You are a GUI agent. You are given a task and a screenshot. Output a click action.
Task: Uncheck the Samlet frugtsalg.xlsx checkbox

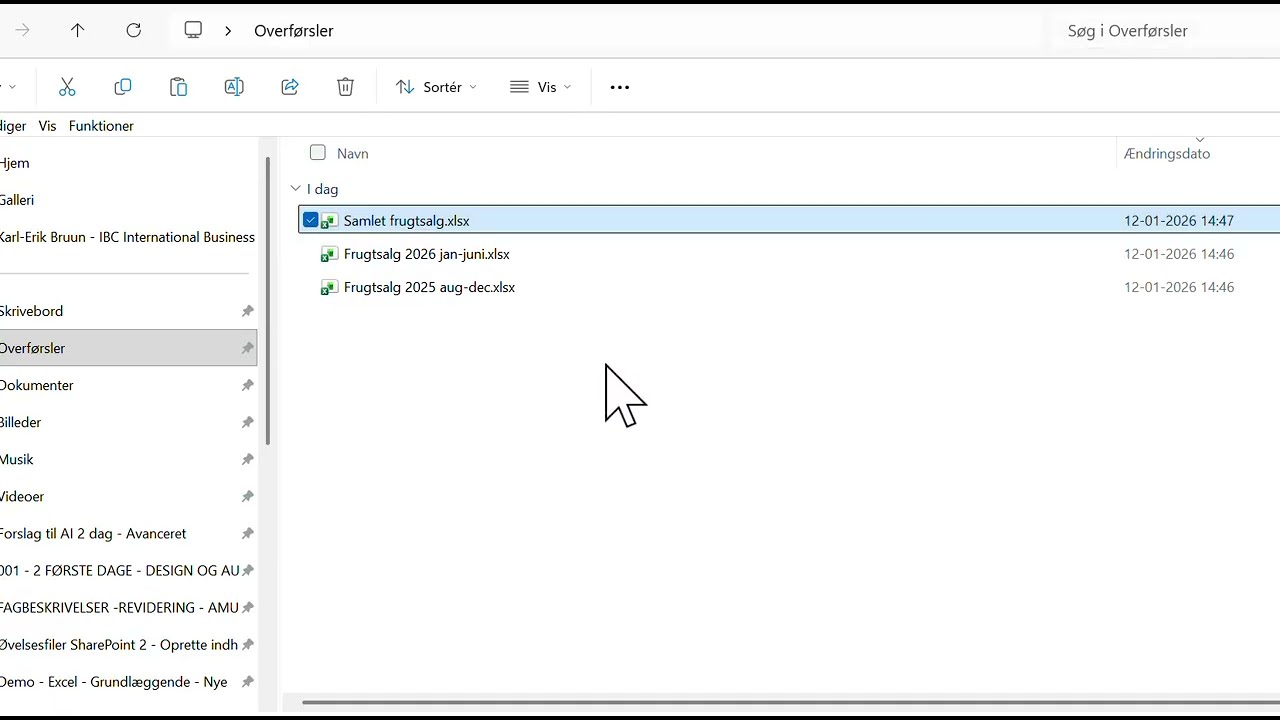click(310, 220)
